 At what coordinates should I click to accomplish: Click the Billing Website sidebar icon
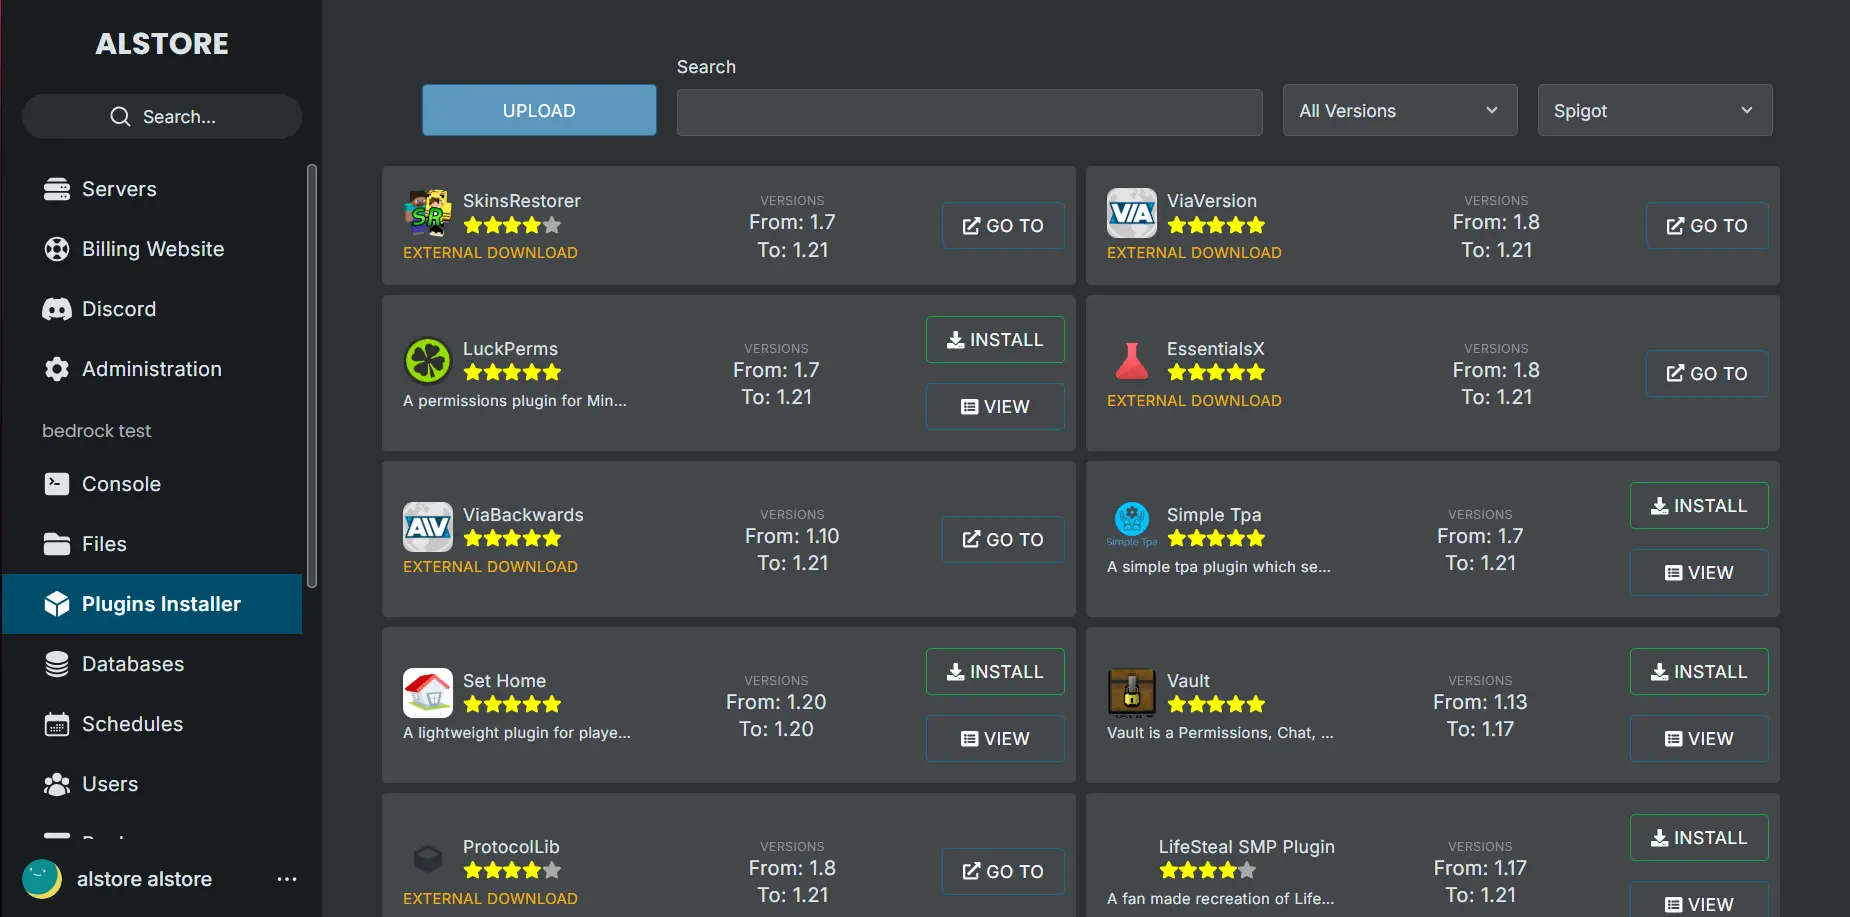(x=57, y=248)
